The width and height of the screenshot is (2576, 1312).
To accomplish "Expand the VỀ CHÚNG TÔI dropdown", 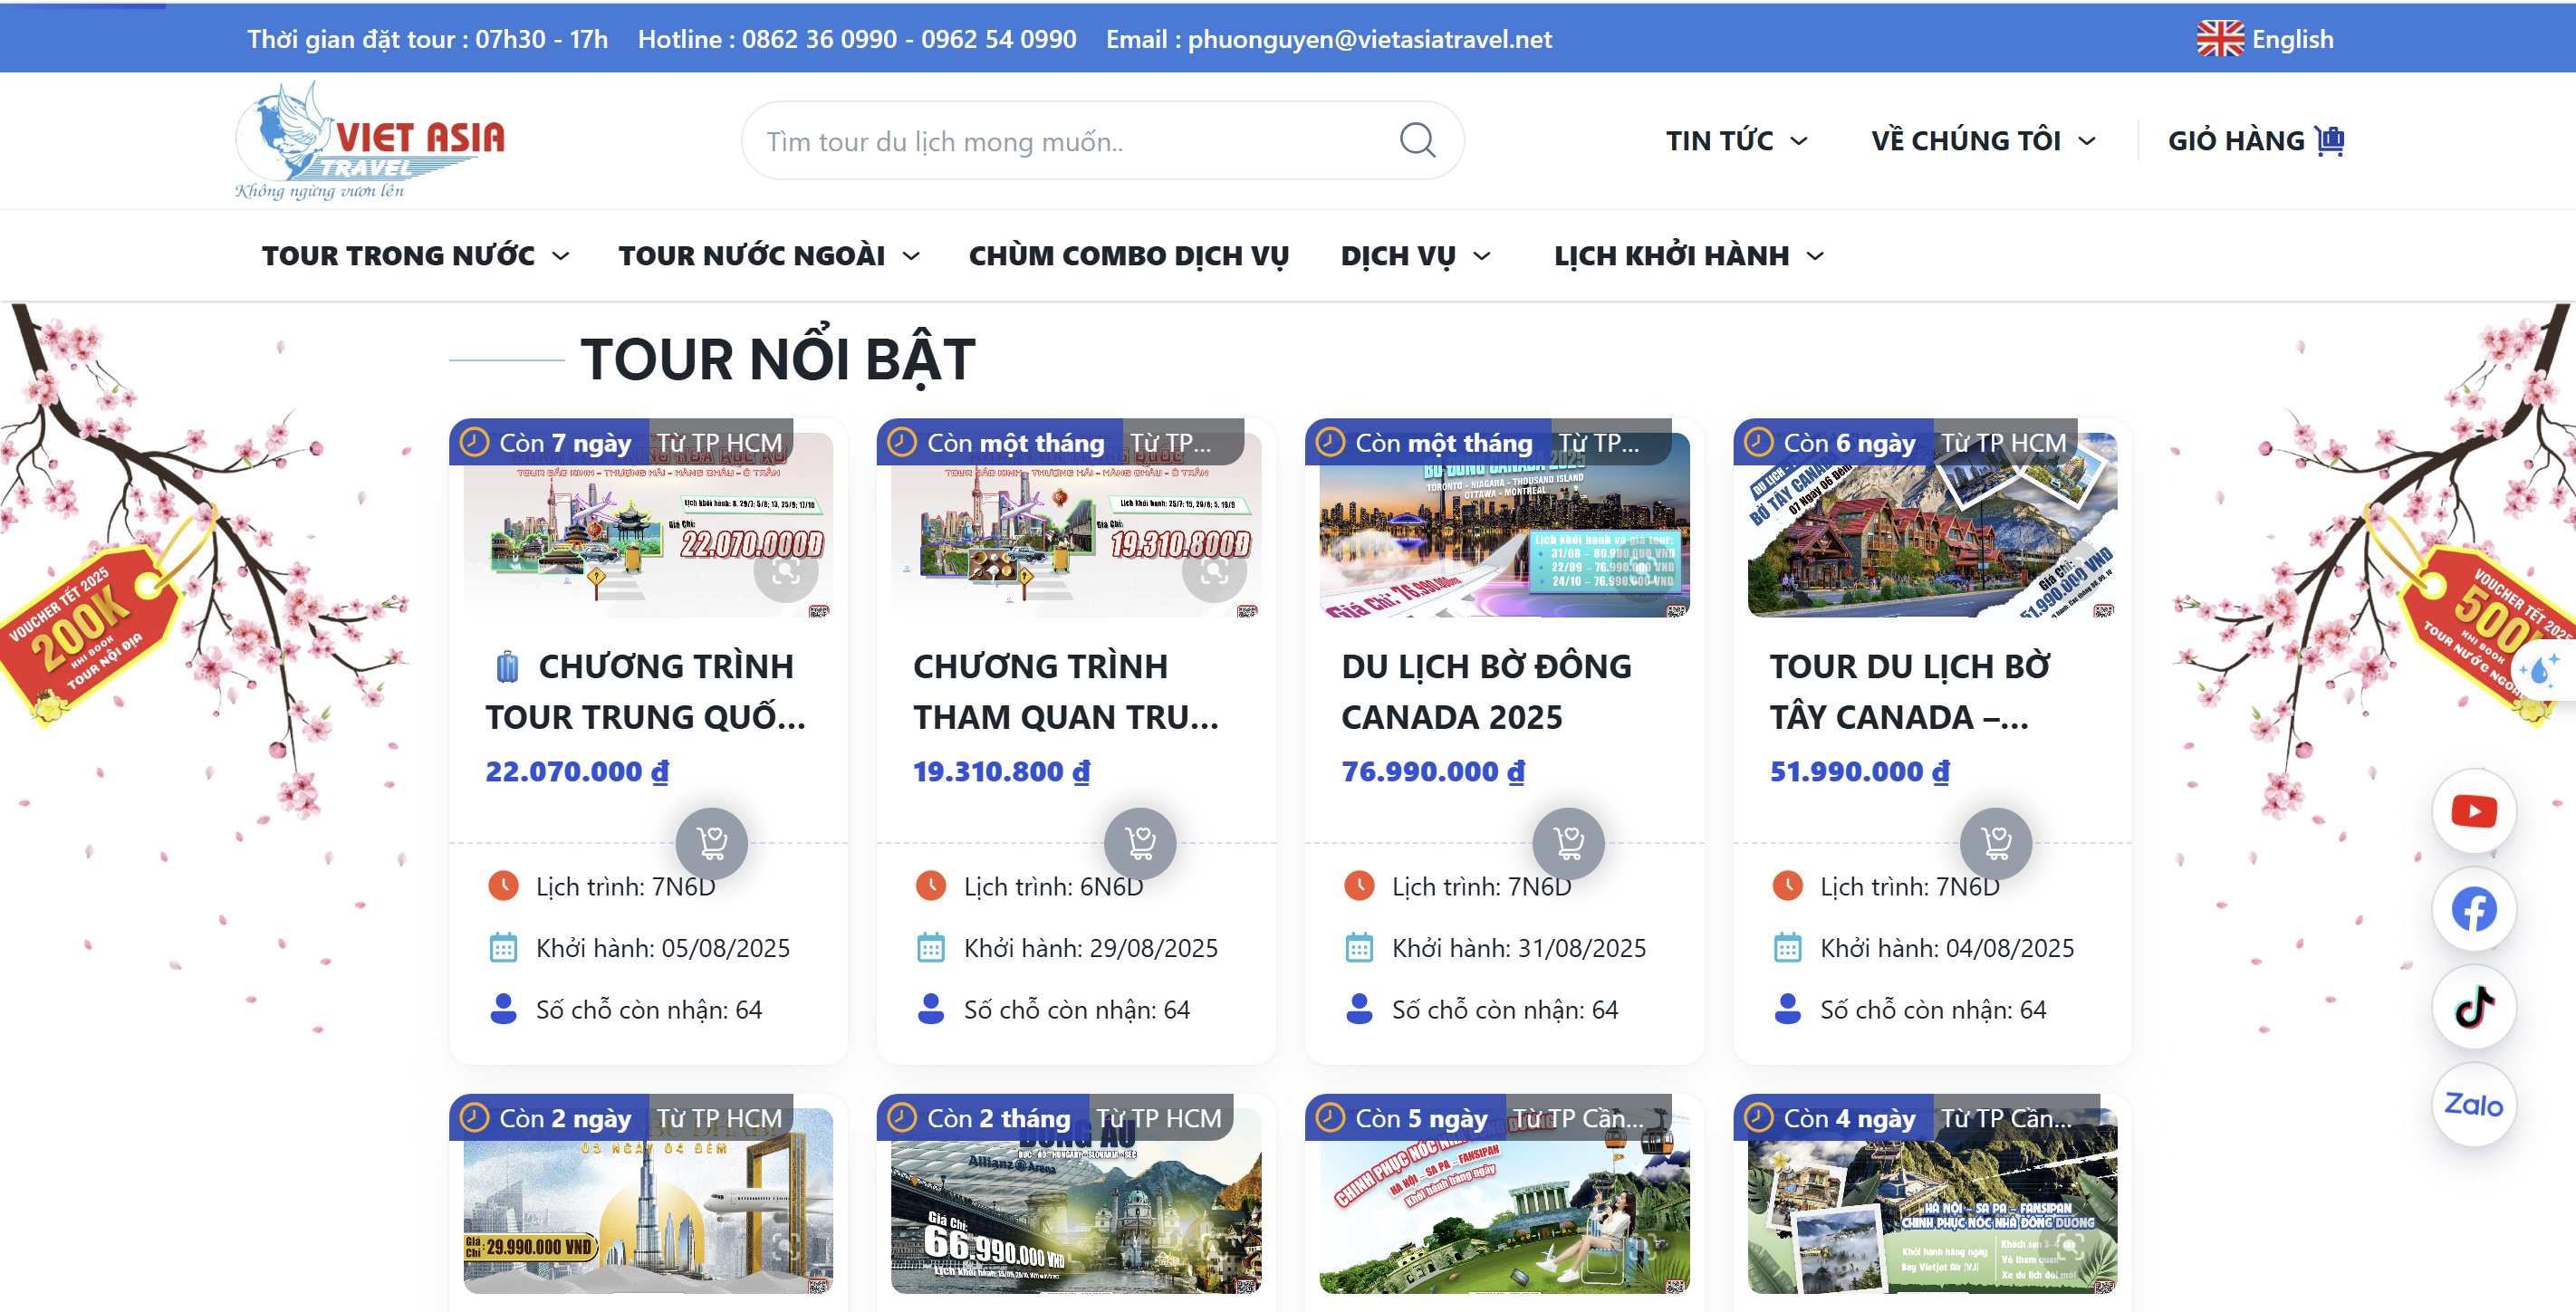I will (x=1984, y=141).
